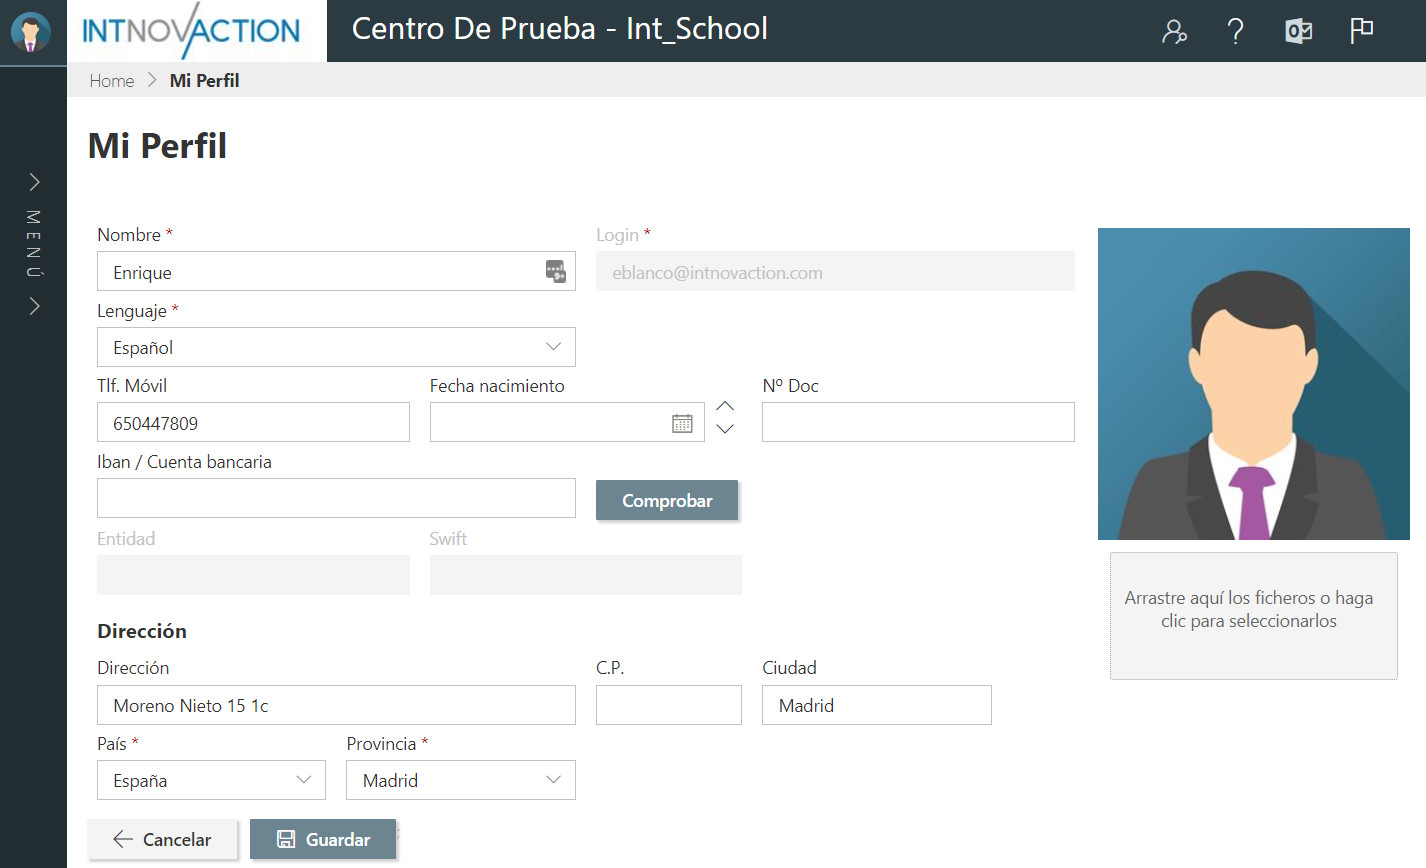
Task: Open the Fecha nacimiento calendar picker
Action: point(682,423)
